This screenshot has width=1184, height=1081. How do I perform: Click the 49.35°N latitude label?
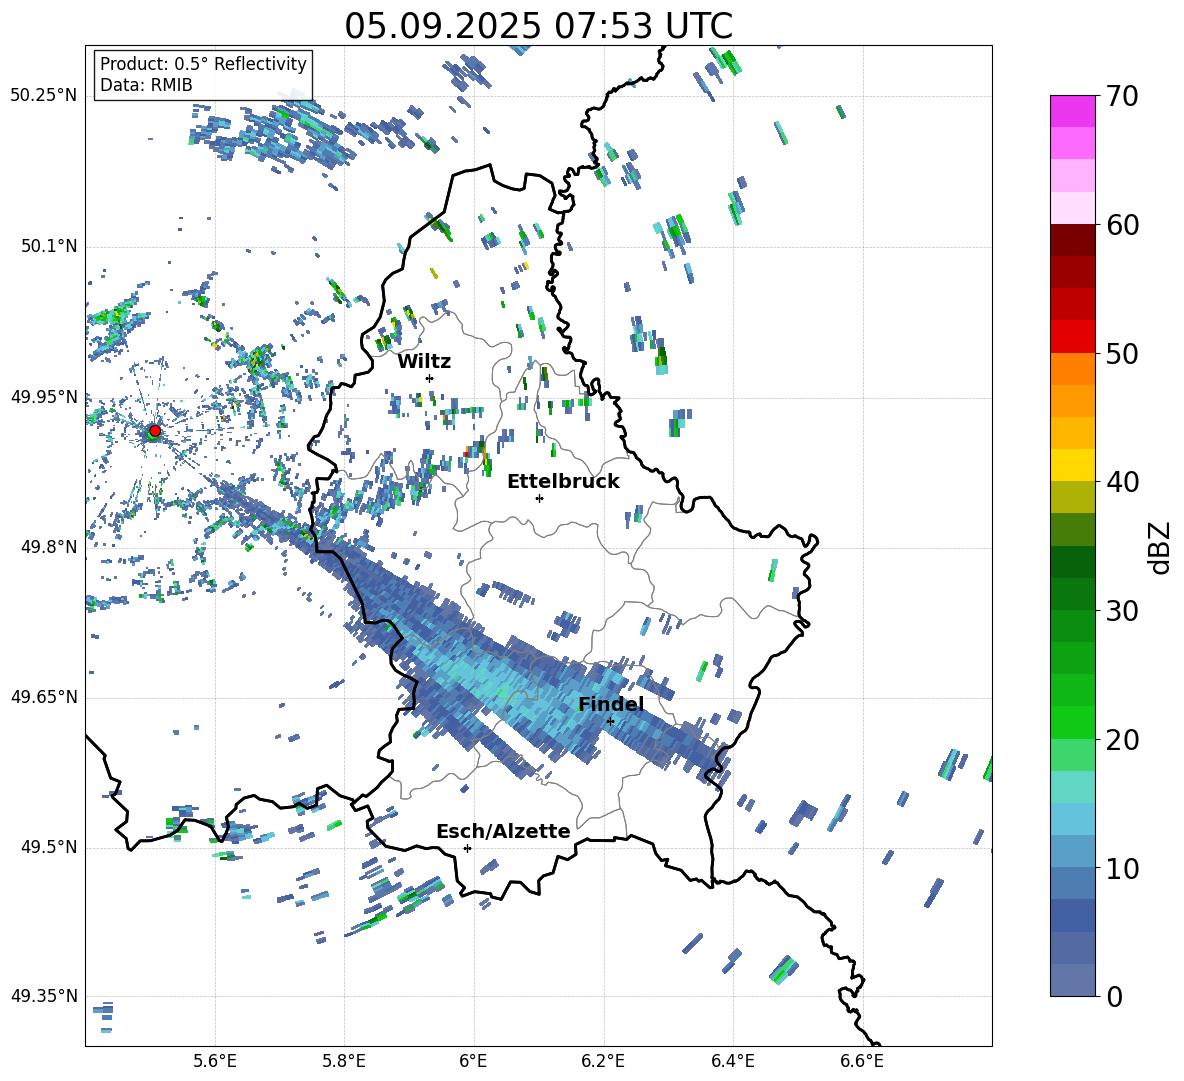[x=44, y=996]
